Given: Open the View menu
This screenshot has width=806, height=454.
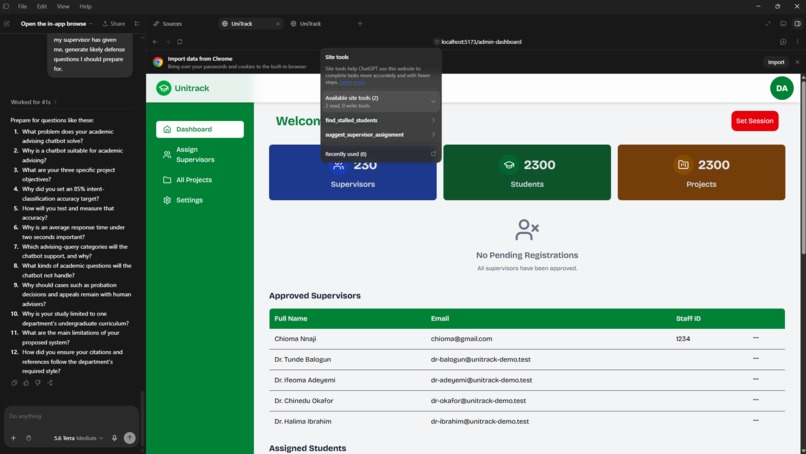Looking at the screenshot, I should pos(63,7).
